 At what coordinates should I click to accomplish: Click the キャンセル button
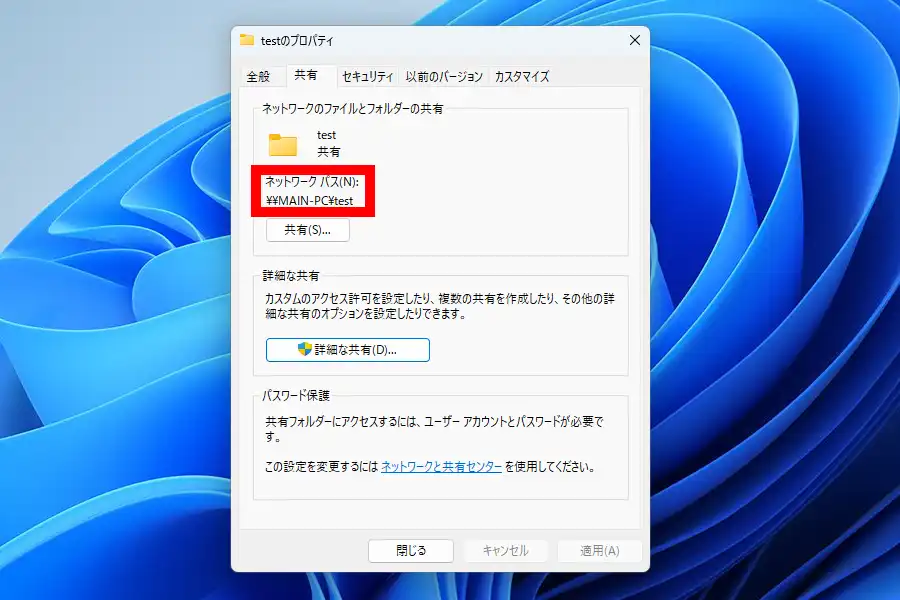505,551
